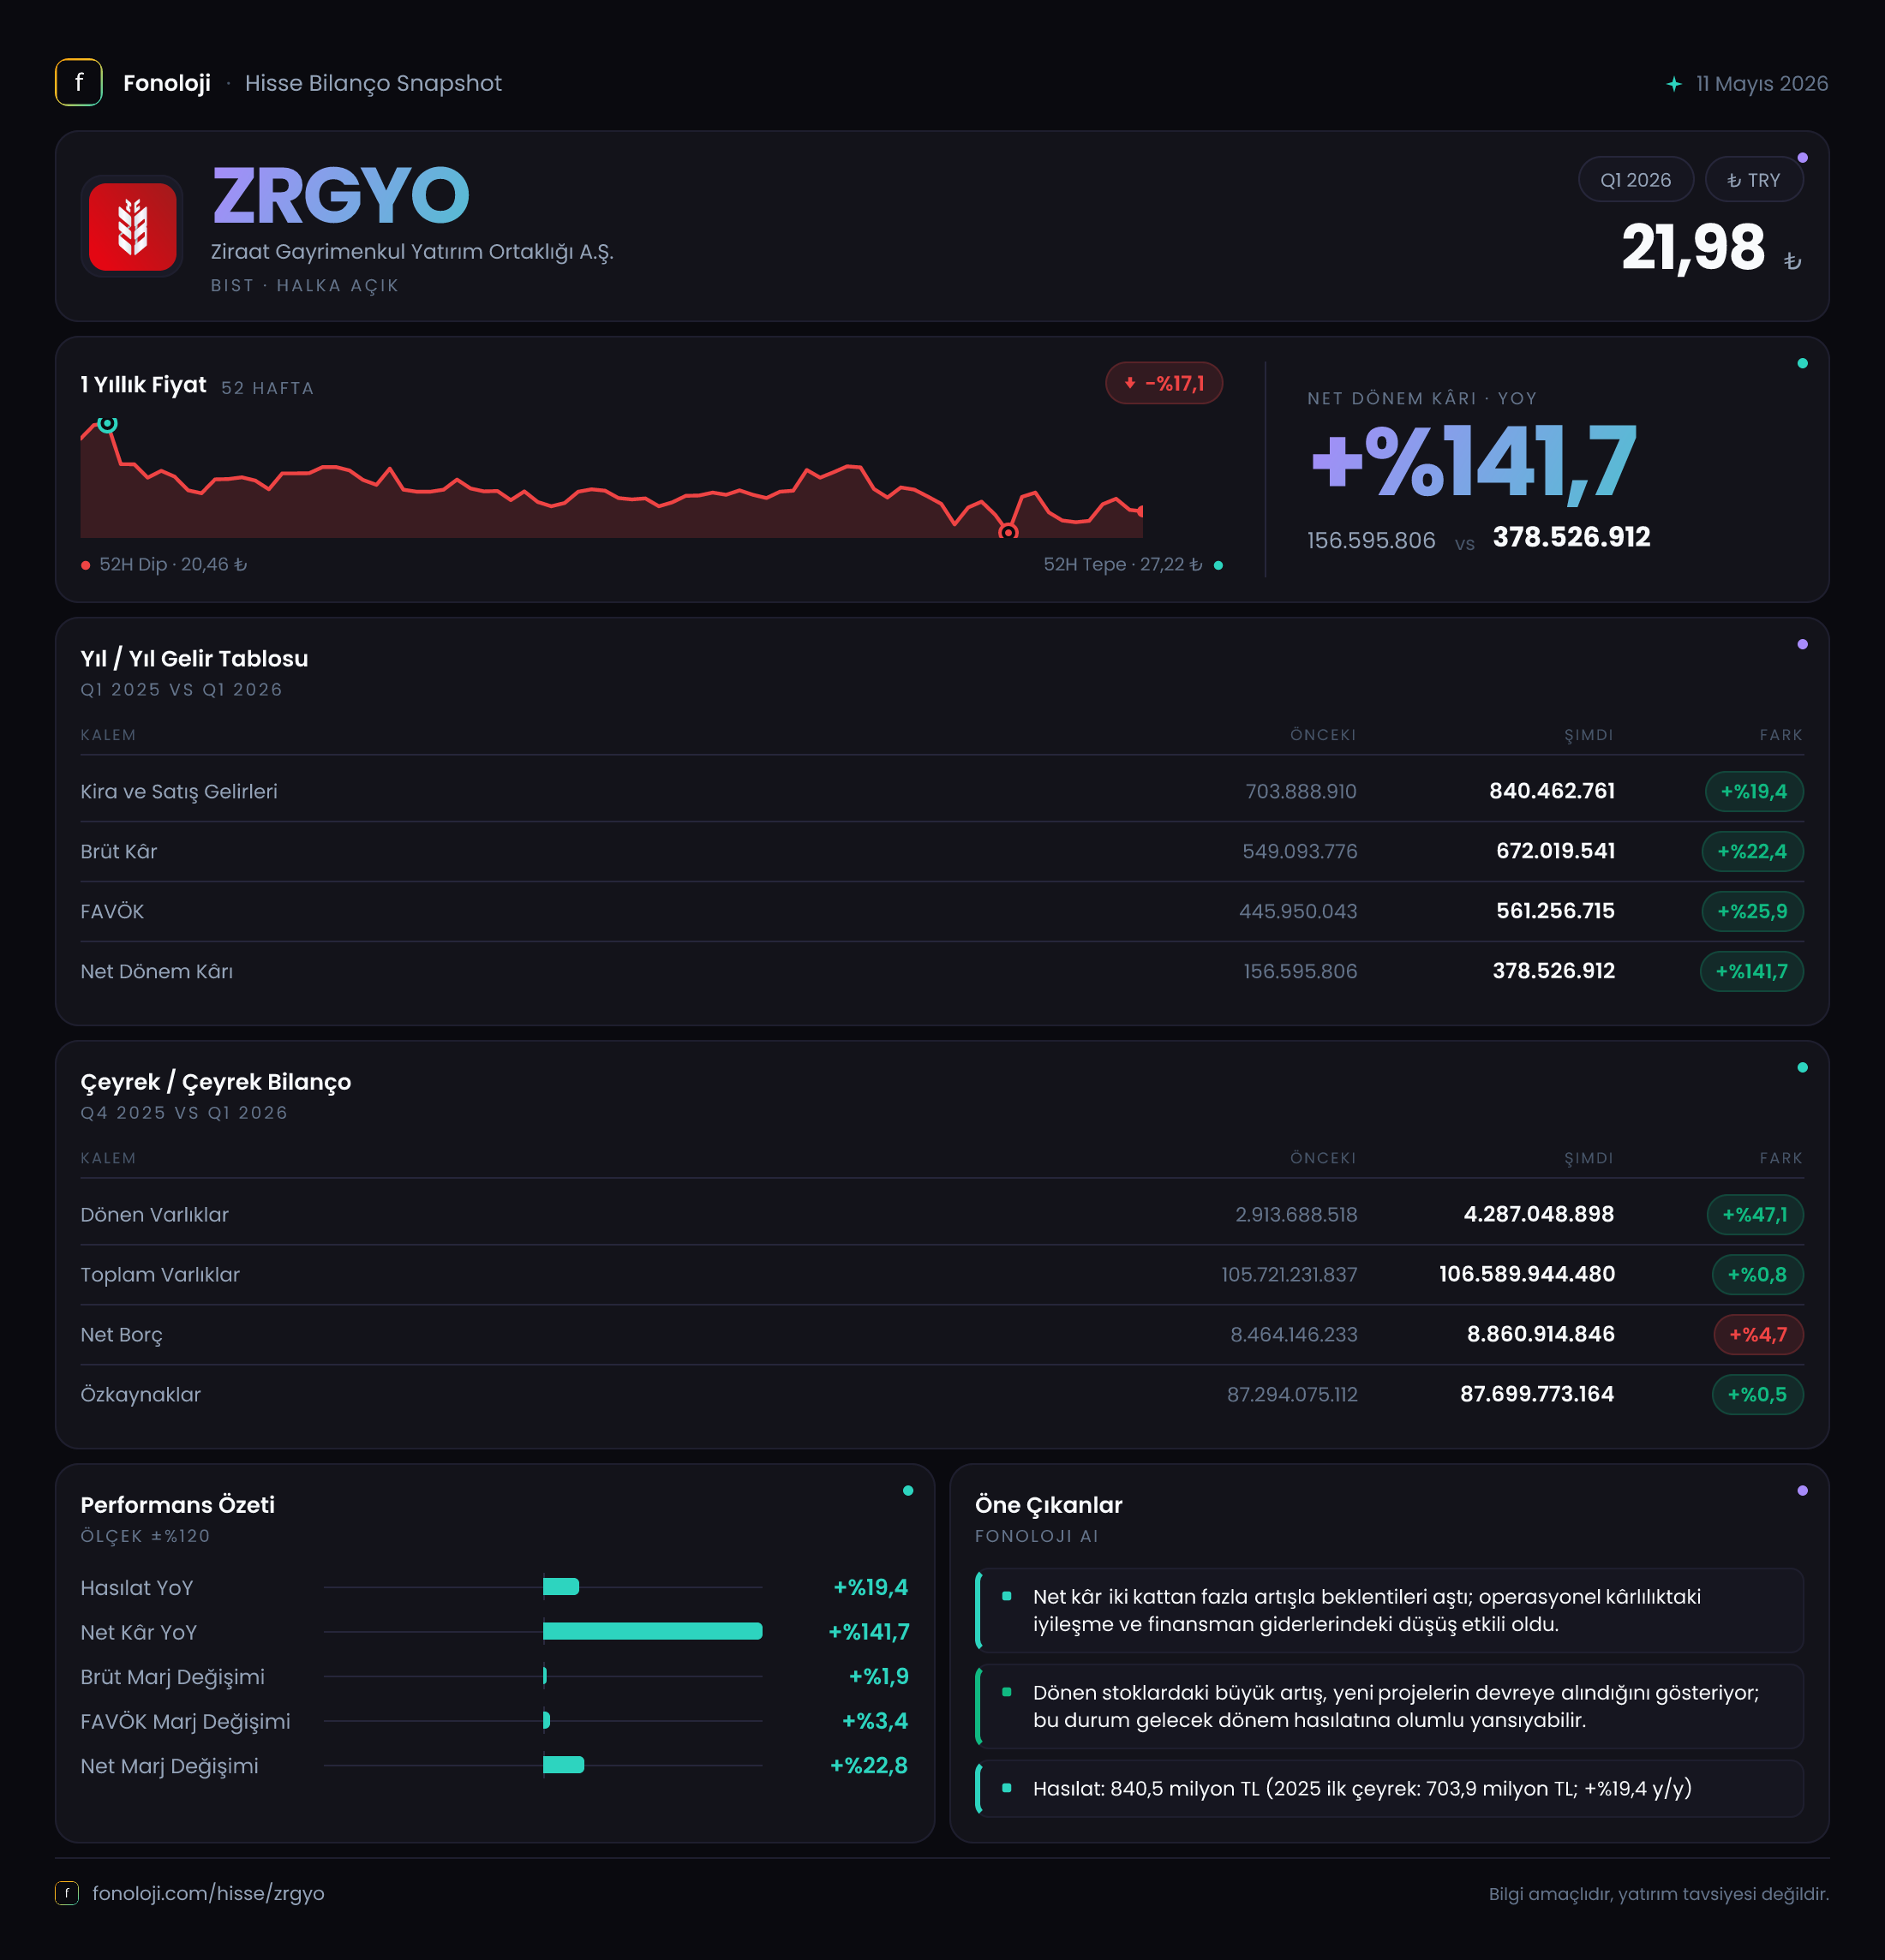The width and height of the screenshot is (1885, 1960).
Task: Click the '+%22,8' Net Marj Değişimi value
Action: tap(869, 1766)
